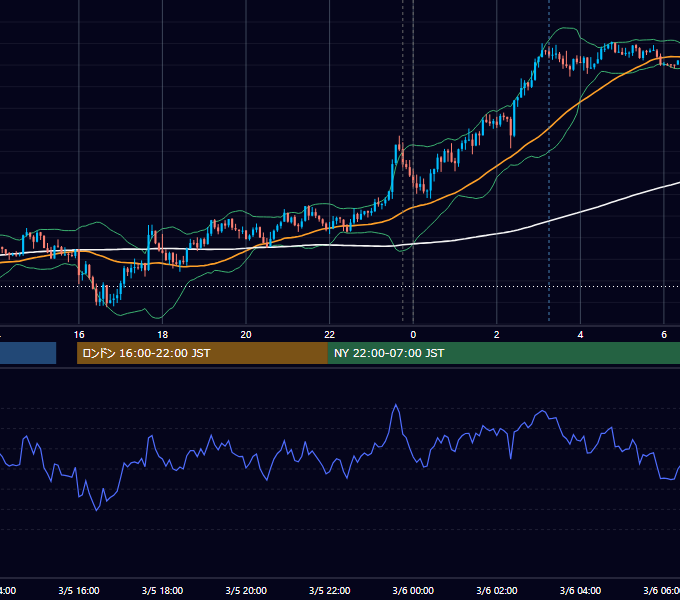Click the 18 hour label on the upper axis
Image resolution: width=680 pixels, height=600 pixels.
tap(162, 335)
